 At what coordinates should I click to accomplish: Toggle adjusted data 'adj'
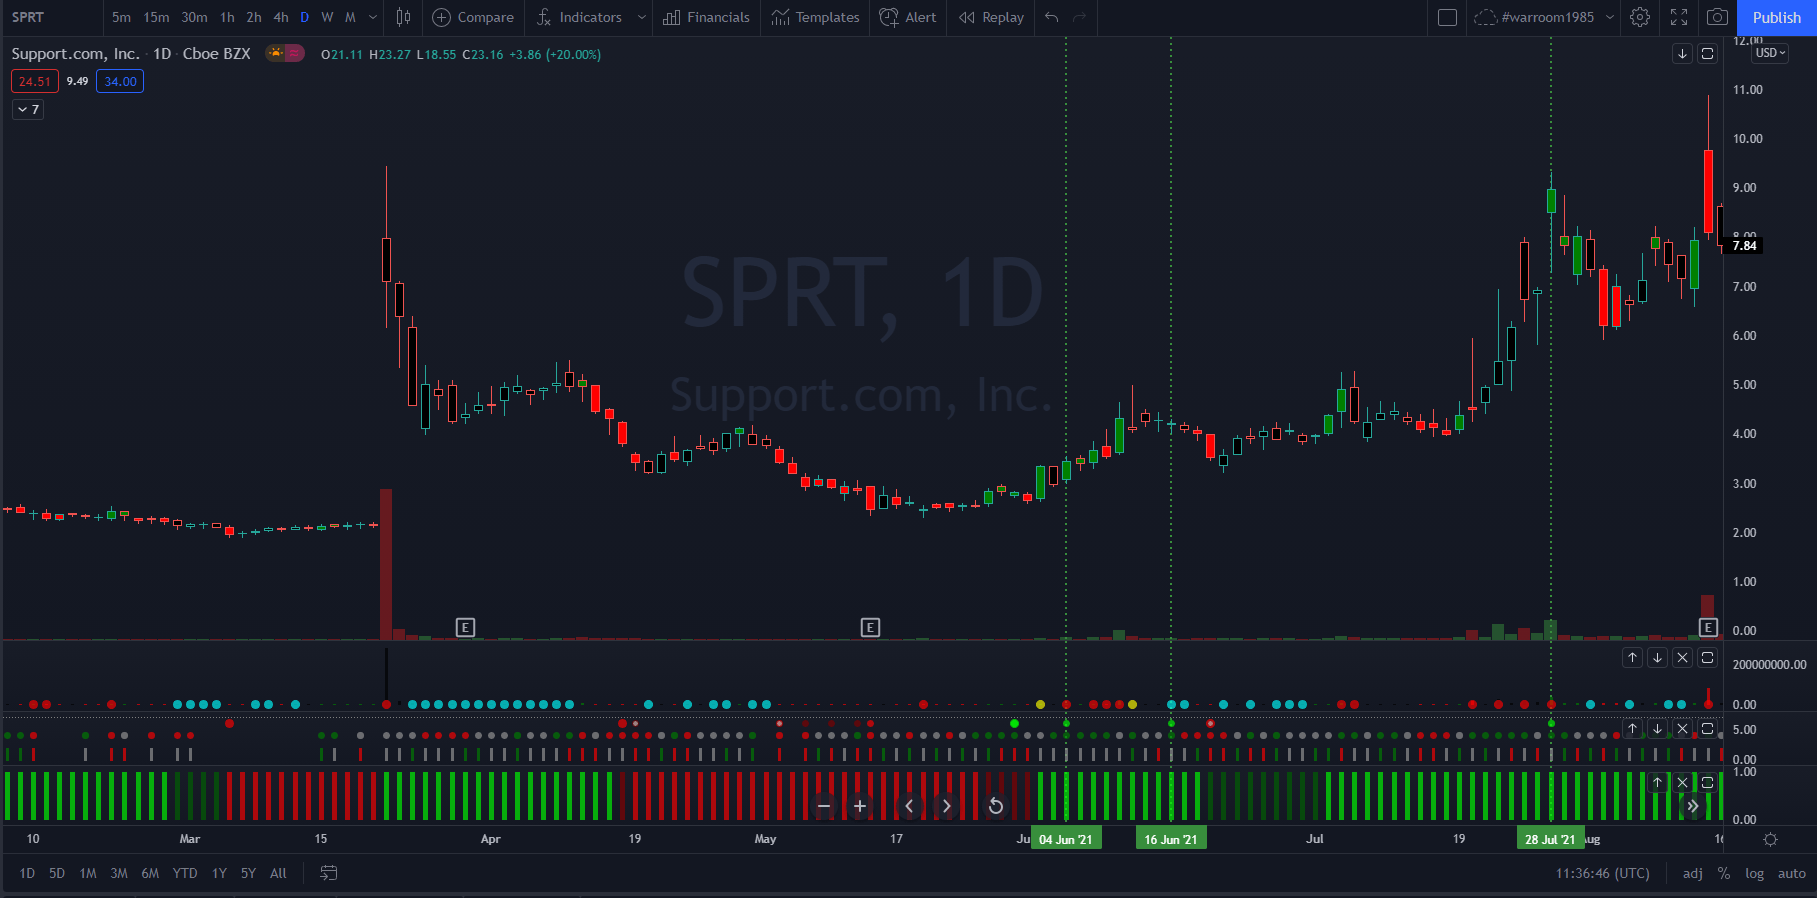[1692, 873]
